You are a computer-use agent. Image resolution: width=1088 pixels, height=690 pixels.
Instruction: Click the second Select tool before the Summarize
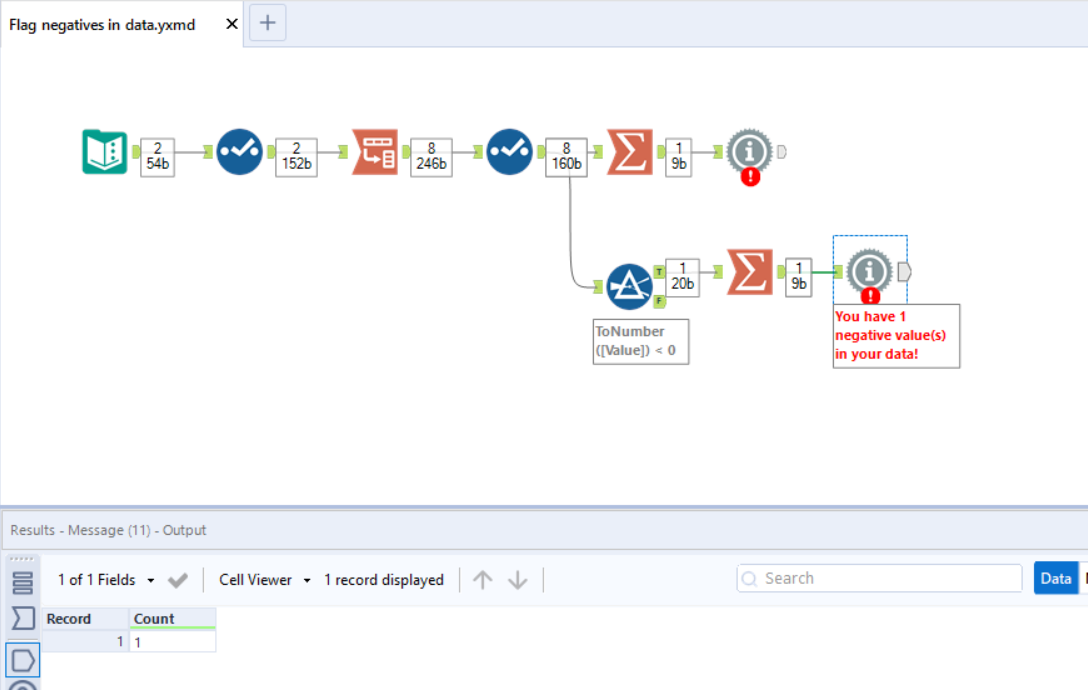510,151
